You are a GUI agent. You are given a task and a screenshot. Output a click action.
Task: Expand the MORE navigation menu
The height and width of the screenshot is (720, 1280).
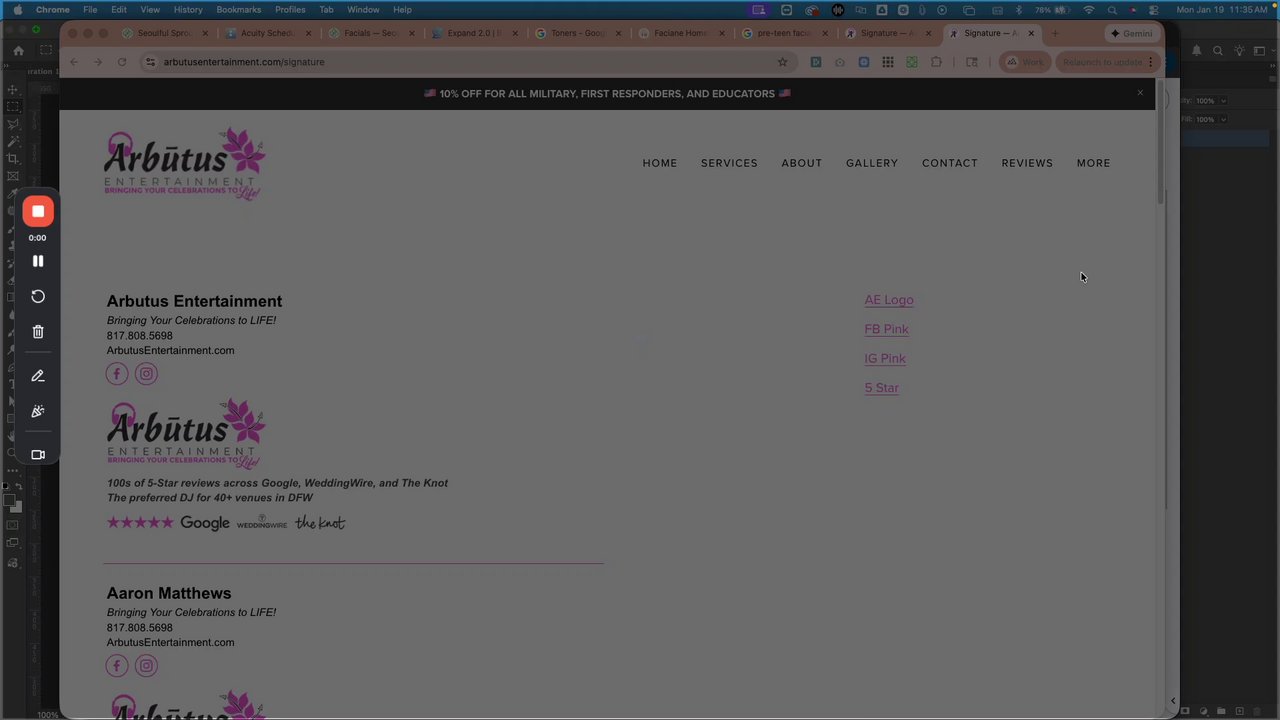(x=1094, y=163)
